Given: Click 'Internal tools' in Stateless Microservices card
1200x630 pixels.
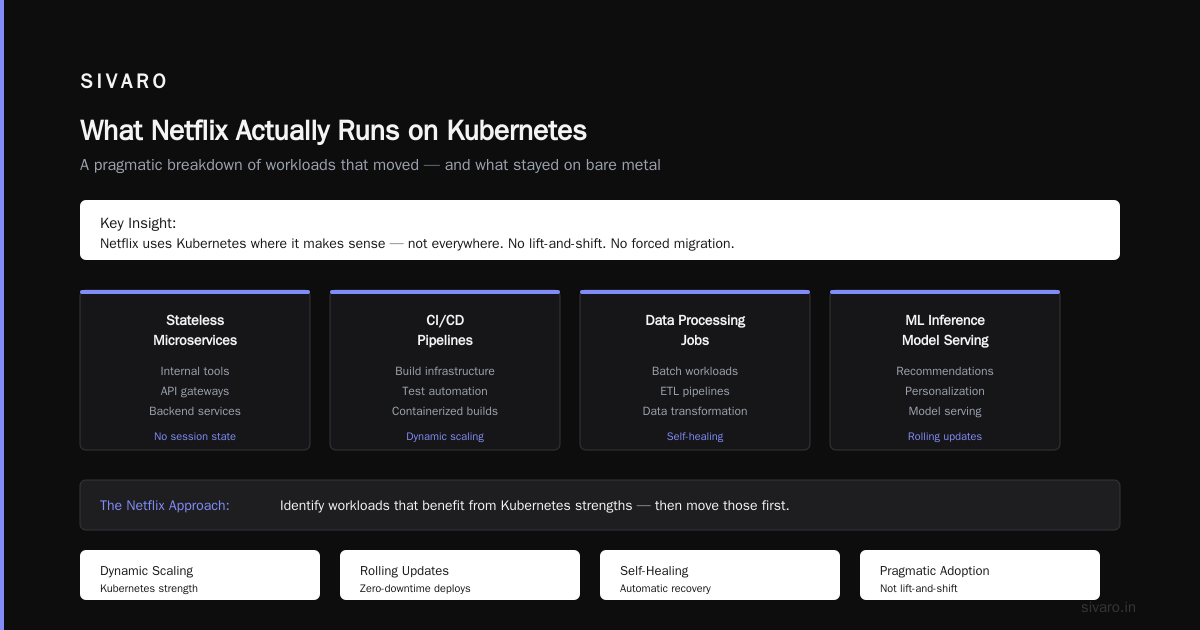Looking at the screenshot, I should click(195, 371).
